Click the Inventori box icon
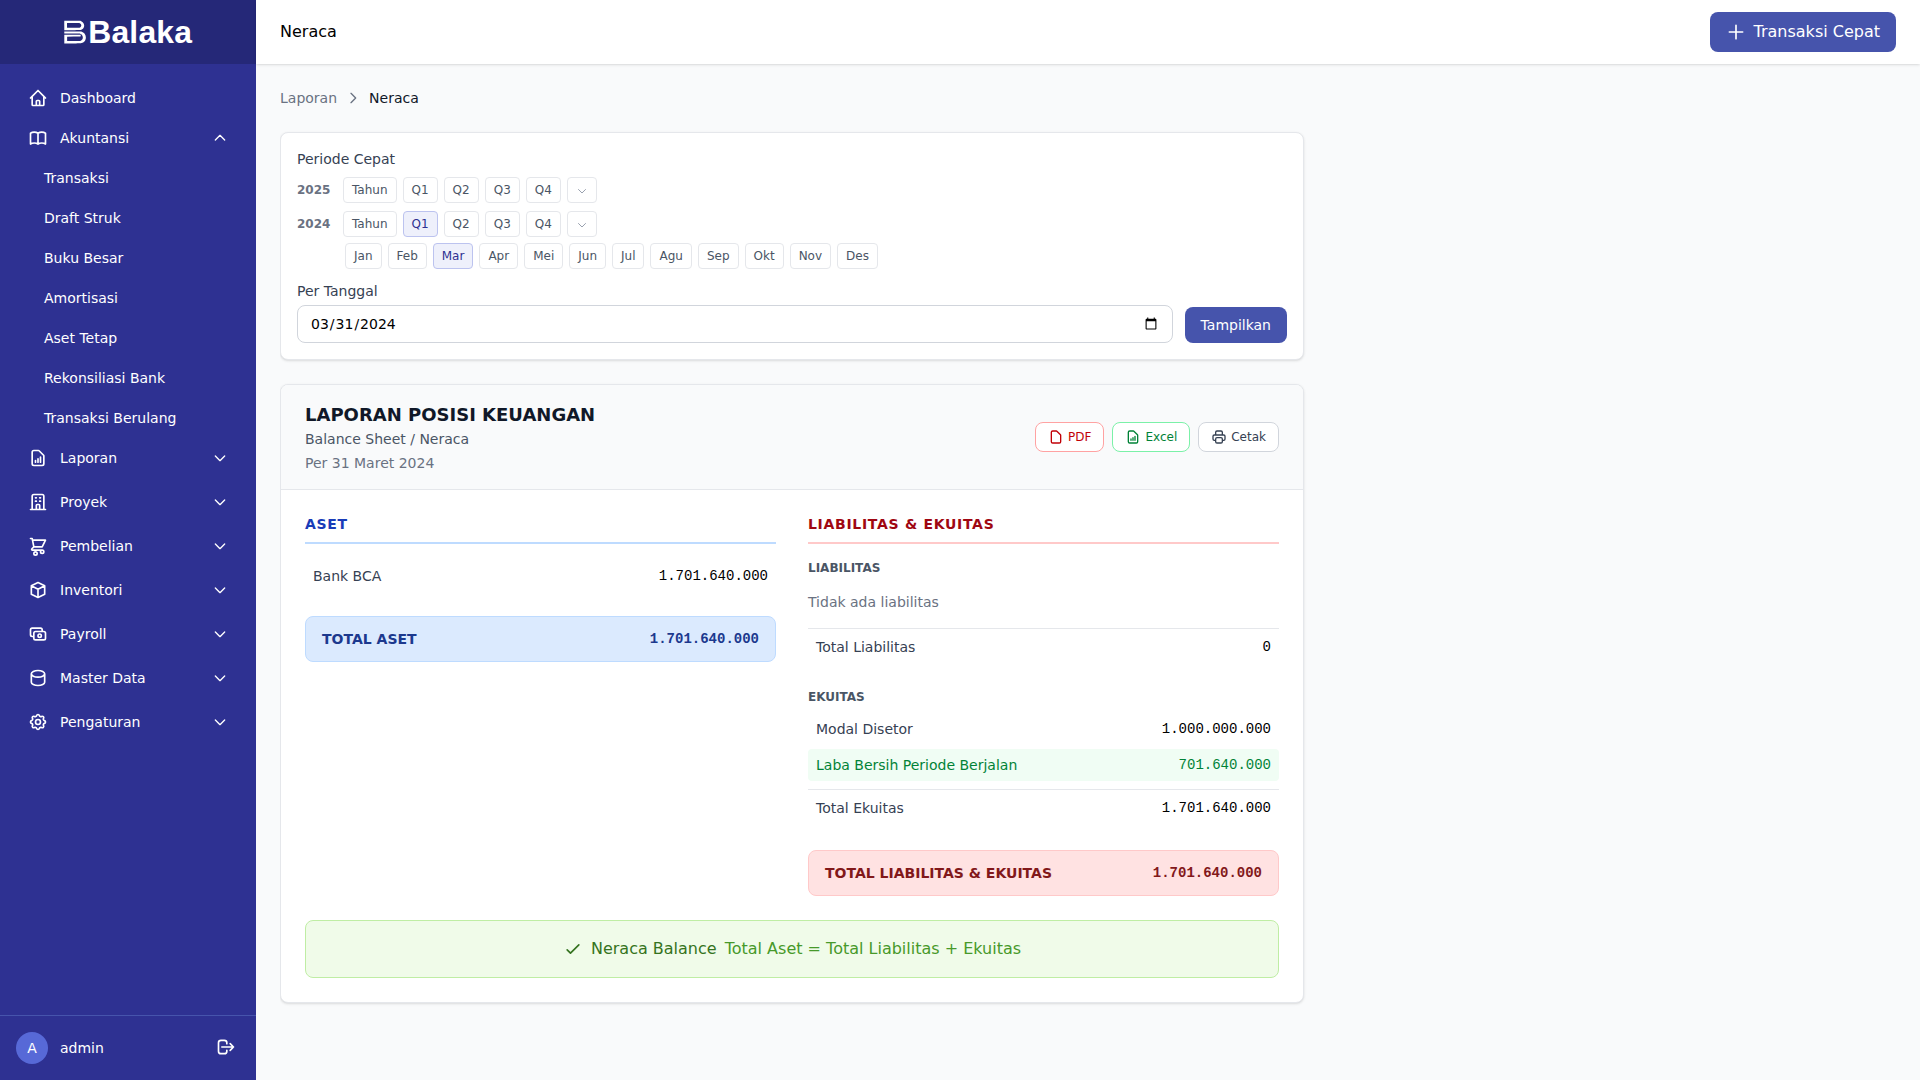 coord(38,590)
